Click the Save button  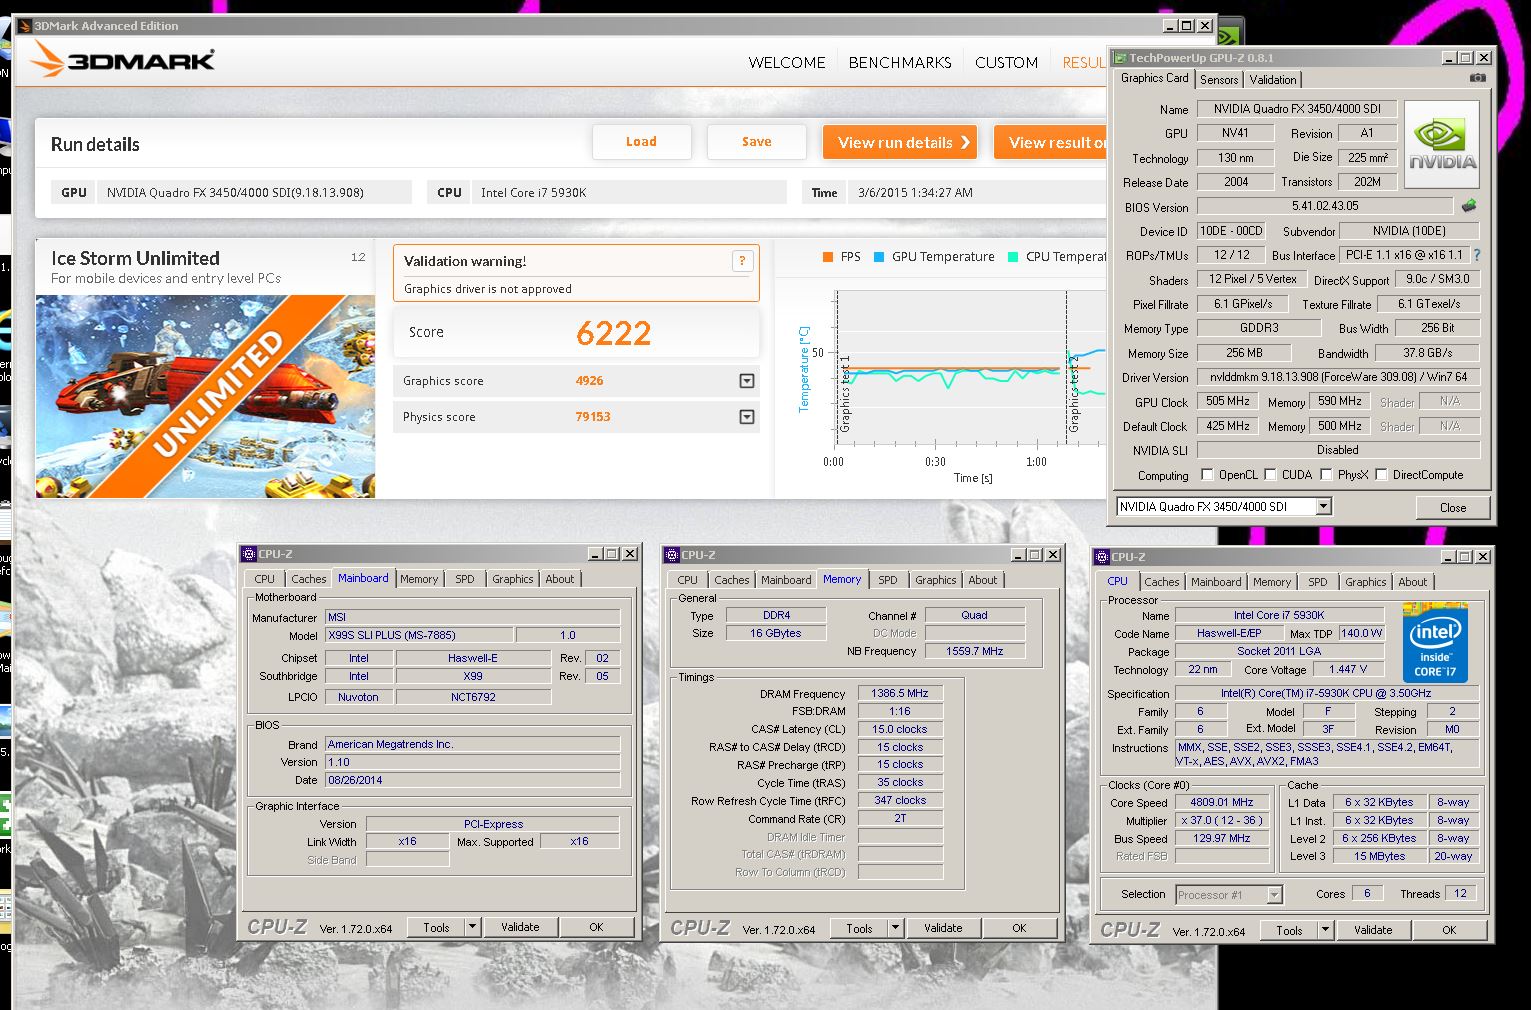(757, 142)
